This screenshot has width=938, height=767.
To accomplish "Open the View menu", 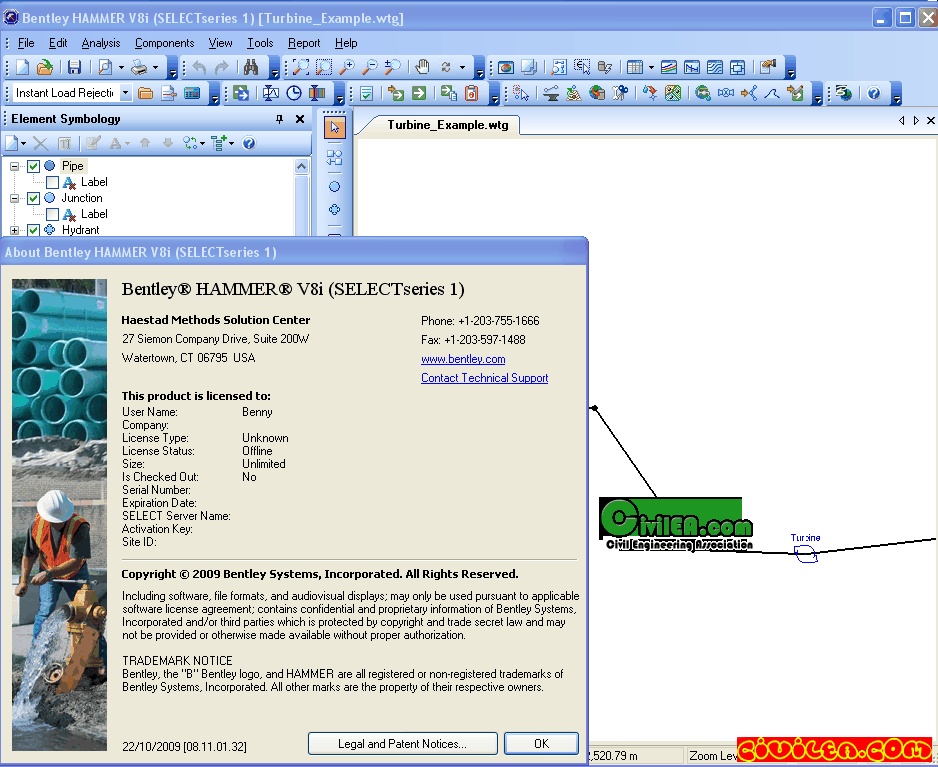I will pos(220,43).
